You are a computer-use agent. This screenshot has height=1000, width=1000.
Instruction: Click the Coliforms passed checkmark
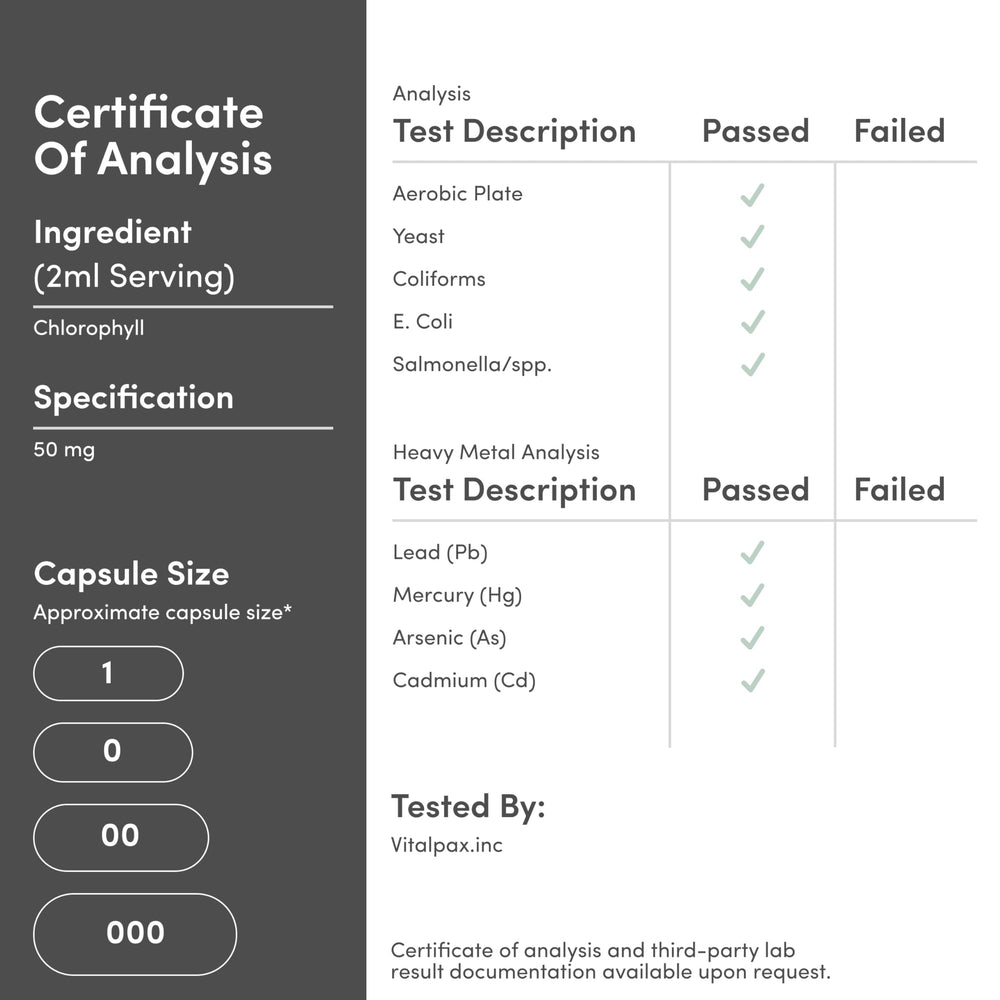752,279
